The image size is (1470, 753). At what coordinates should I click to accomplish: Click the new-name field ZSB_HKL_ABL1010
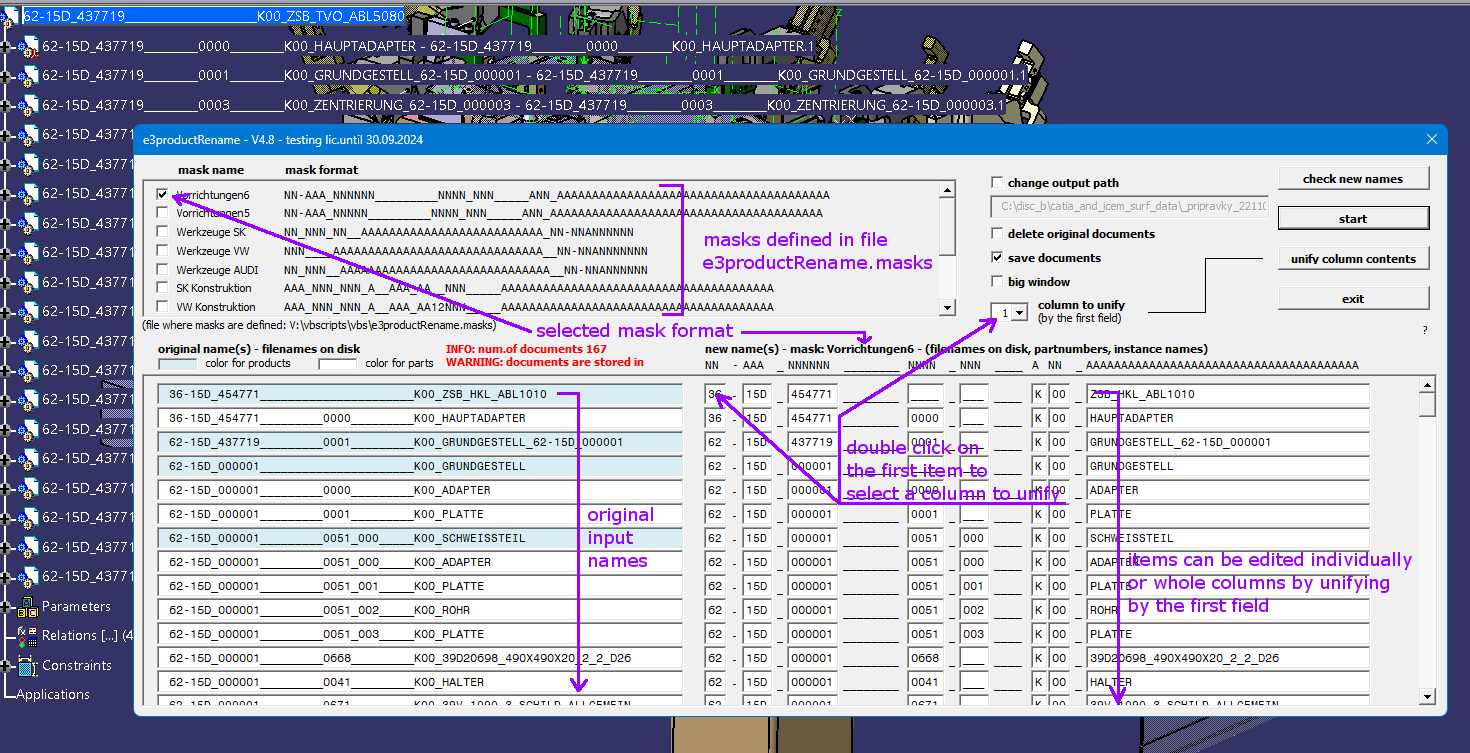pos(1227,394)
